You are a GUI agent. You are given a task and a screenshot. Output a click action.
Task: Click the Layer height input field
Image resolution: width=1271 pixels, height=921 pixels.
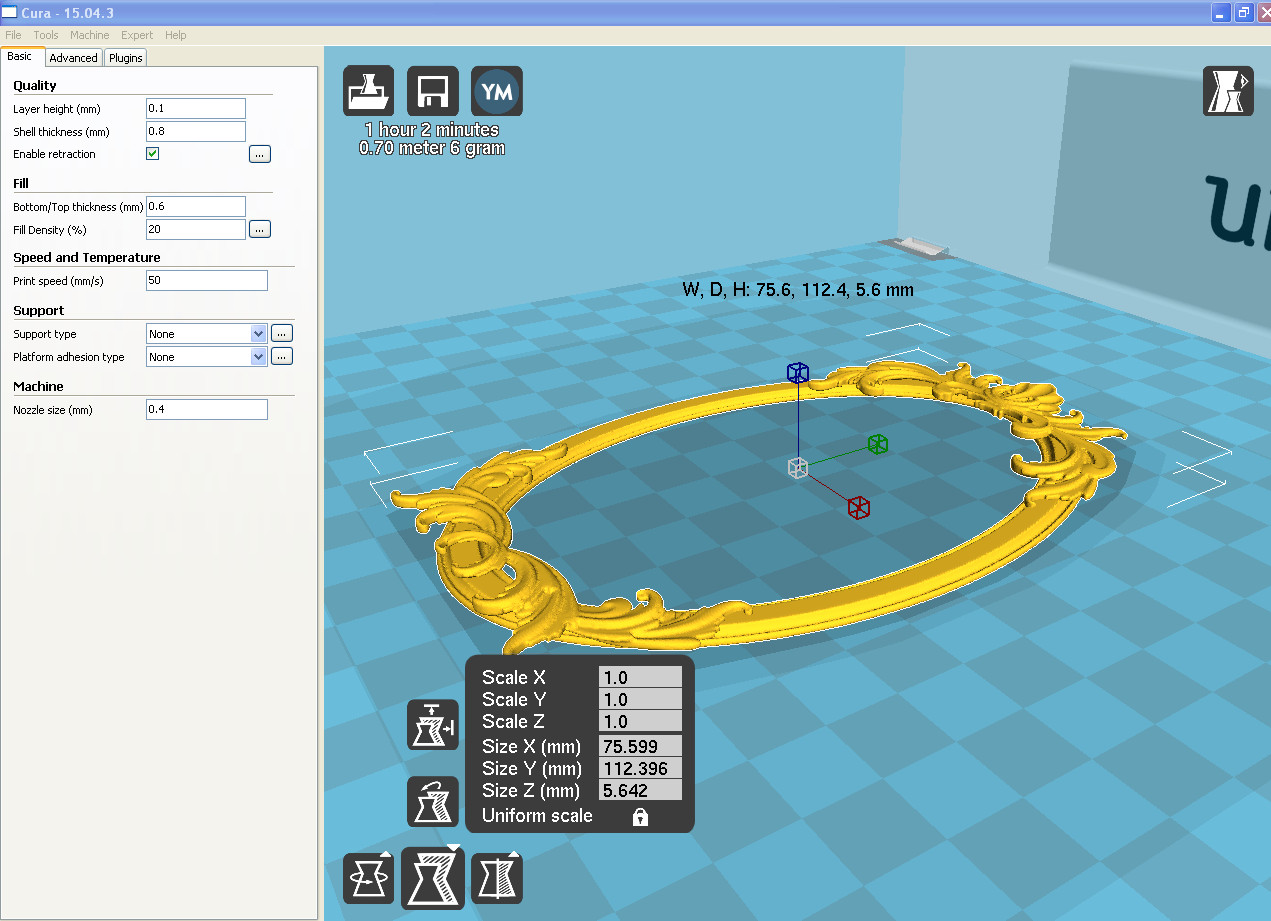(x=196, y=108)
